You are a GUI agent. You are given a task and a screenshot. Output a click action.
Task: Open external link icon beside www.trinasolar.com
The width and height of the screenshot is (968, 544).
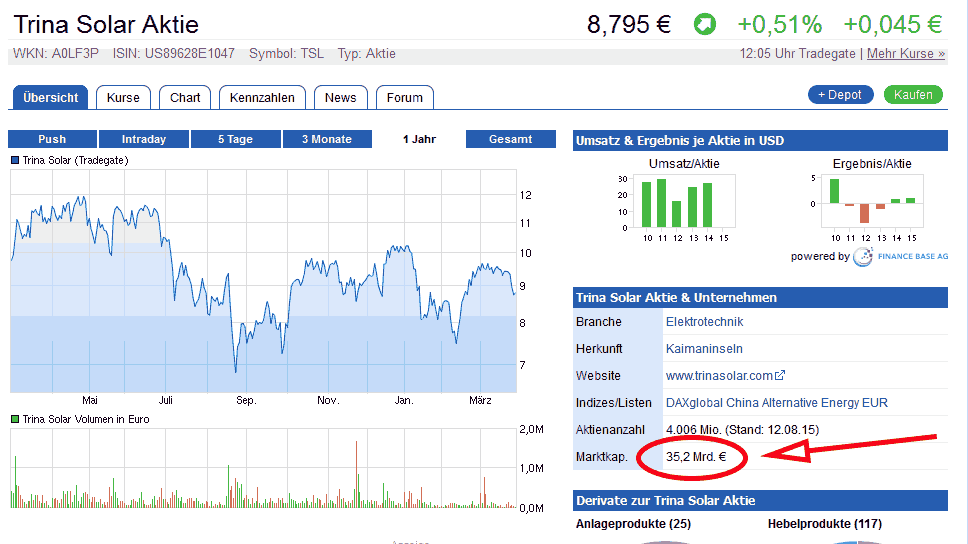pos(780,375)
